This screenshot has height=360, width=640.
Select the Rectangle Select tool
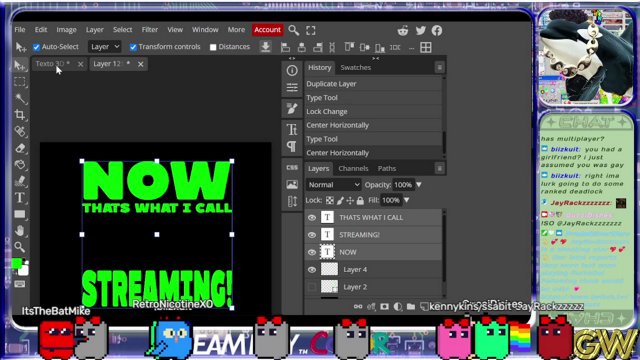pos(19,82)
